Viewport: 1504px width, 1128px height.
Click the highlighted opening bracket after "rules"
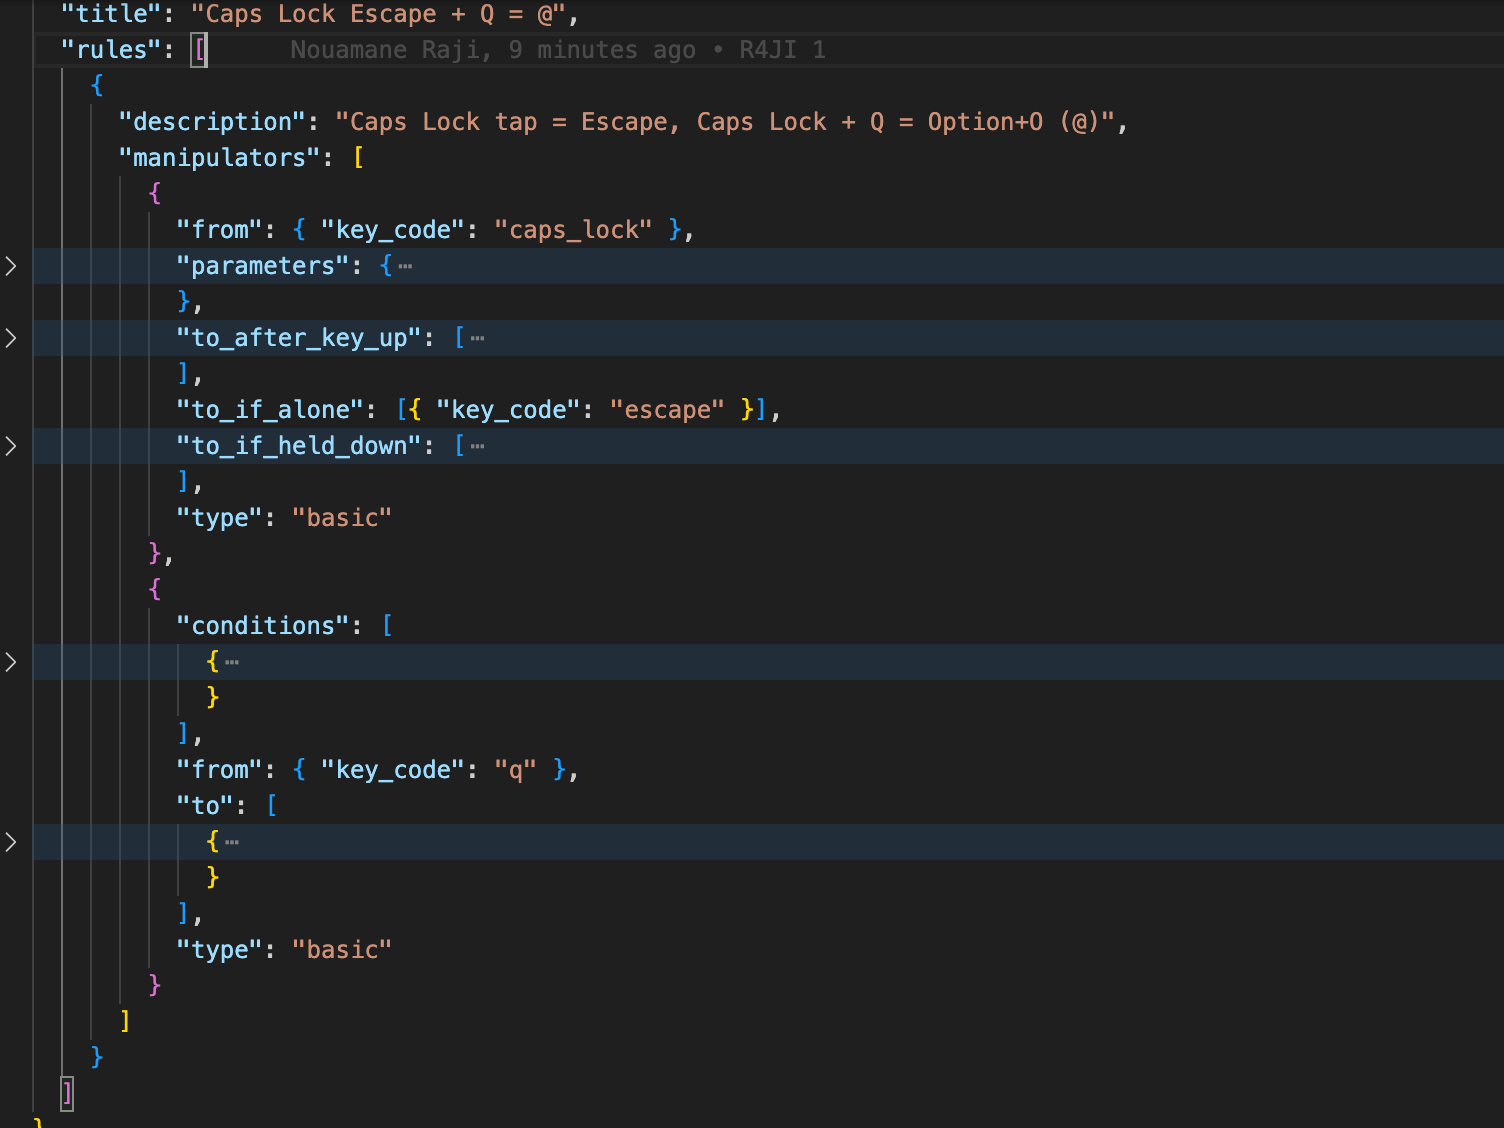coord(200,50)
